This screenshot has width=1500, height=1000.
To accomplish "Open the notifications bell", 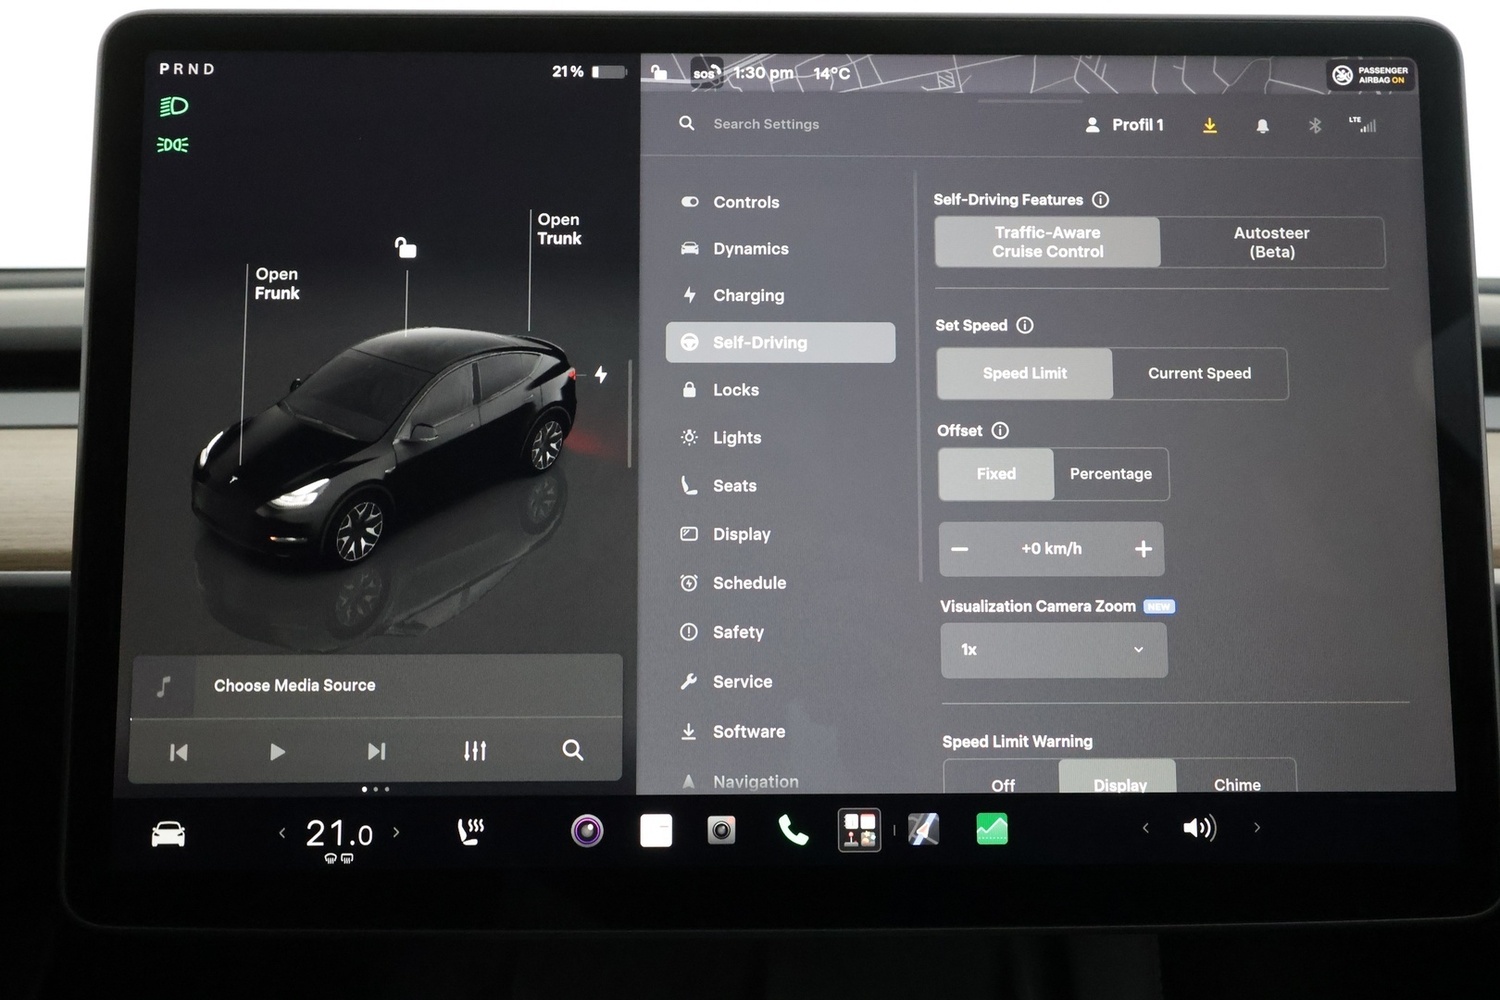I will [1262, 126].
